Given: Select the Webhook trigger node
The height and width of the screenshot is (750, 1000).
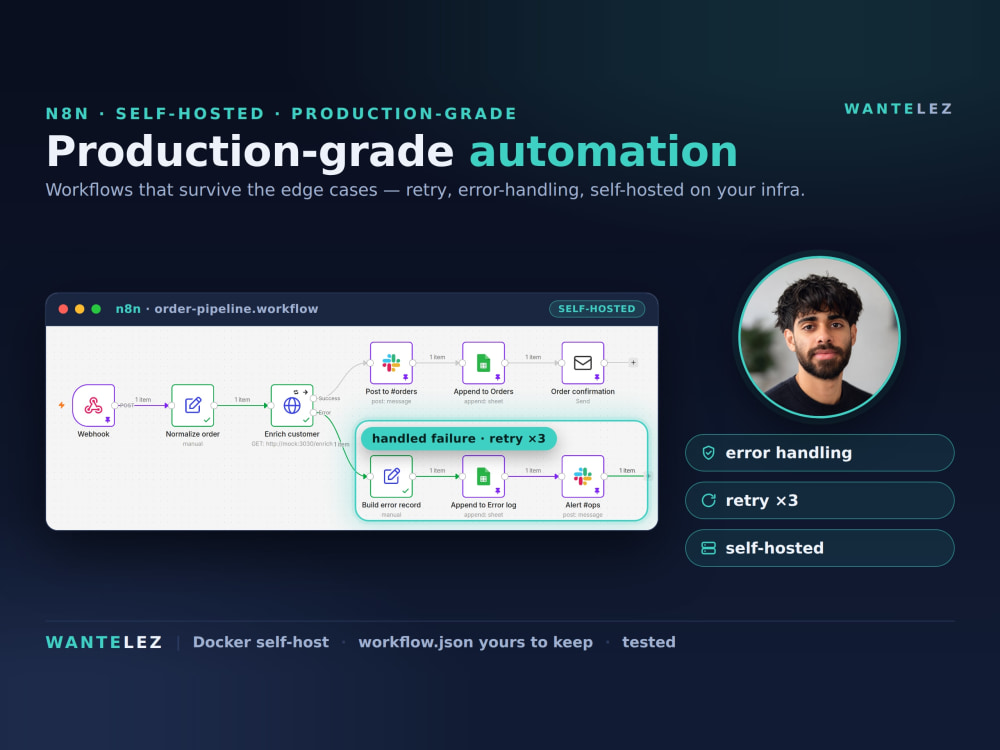Looking at the screenshot, I should click(x=93, y=405).
